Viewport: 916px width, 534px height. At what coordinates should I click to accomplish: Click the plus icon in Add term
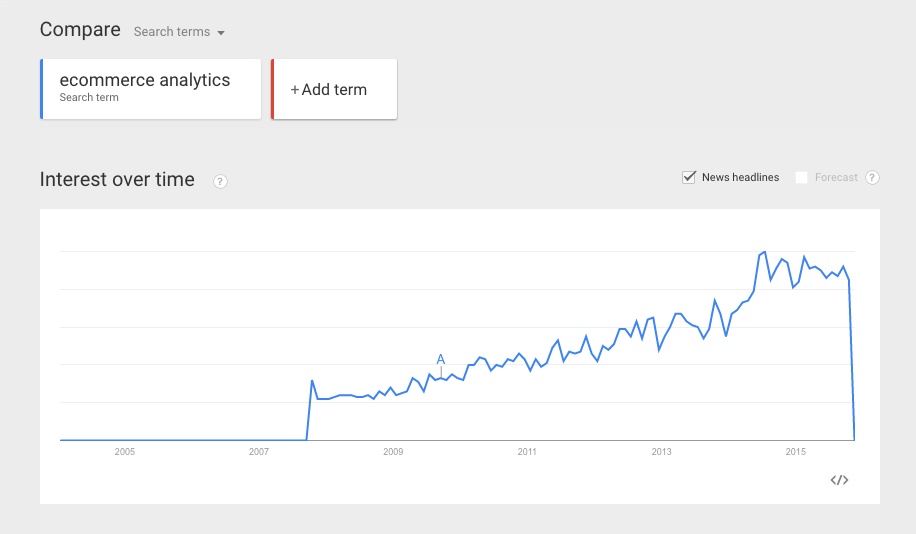(x=295, y=90)
